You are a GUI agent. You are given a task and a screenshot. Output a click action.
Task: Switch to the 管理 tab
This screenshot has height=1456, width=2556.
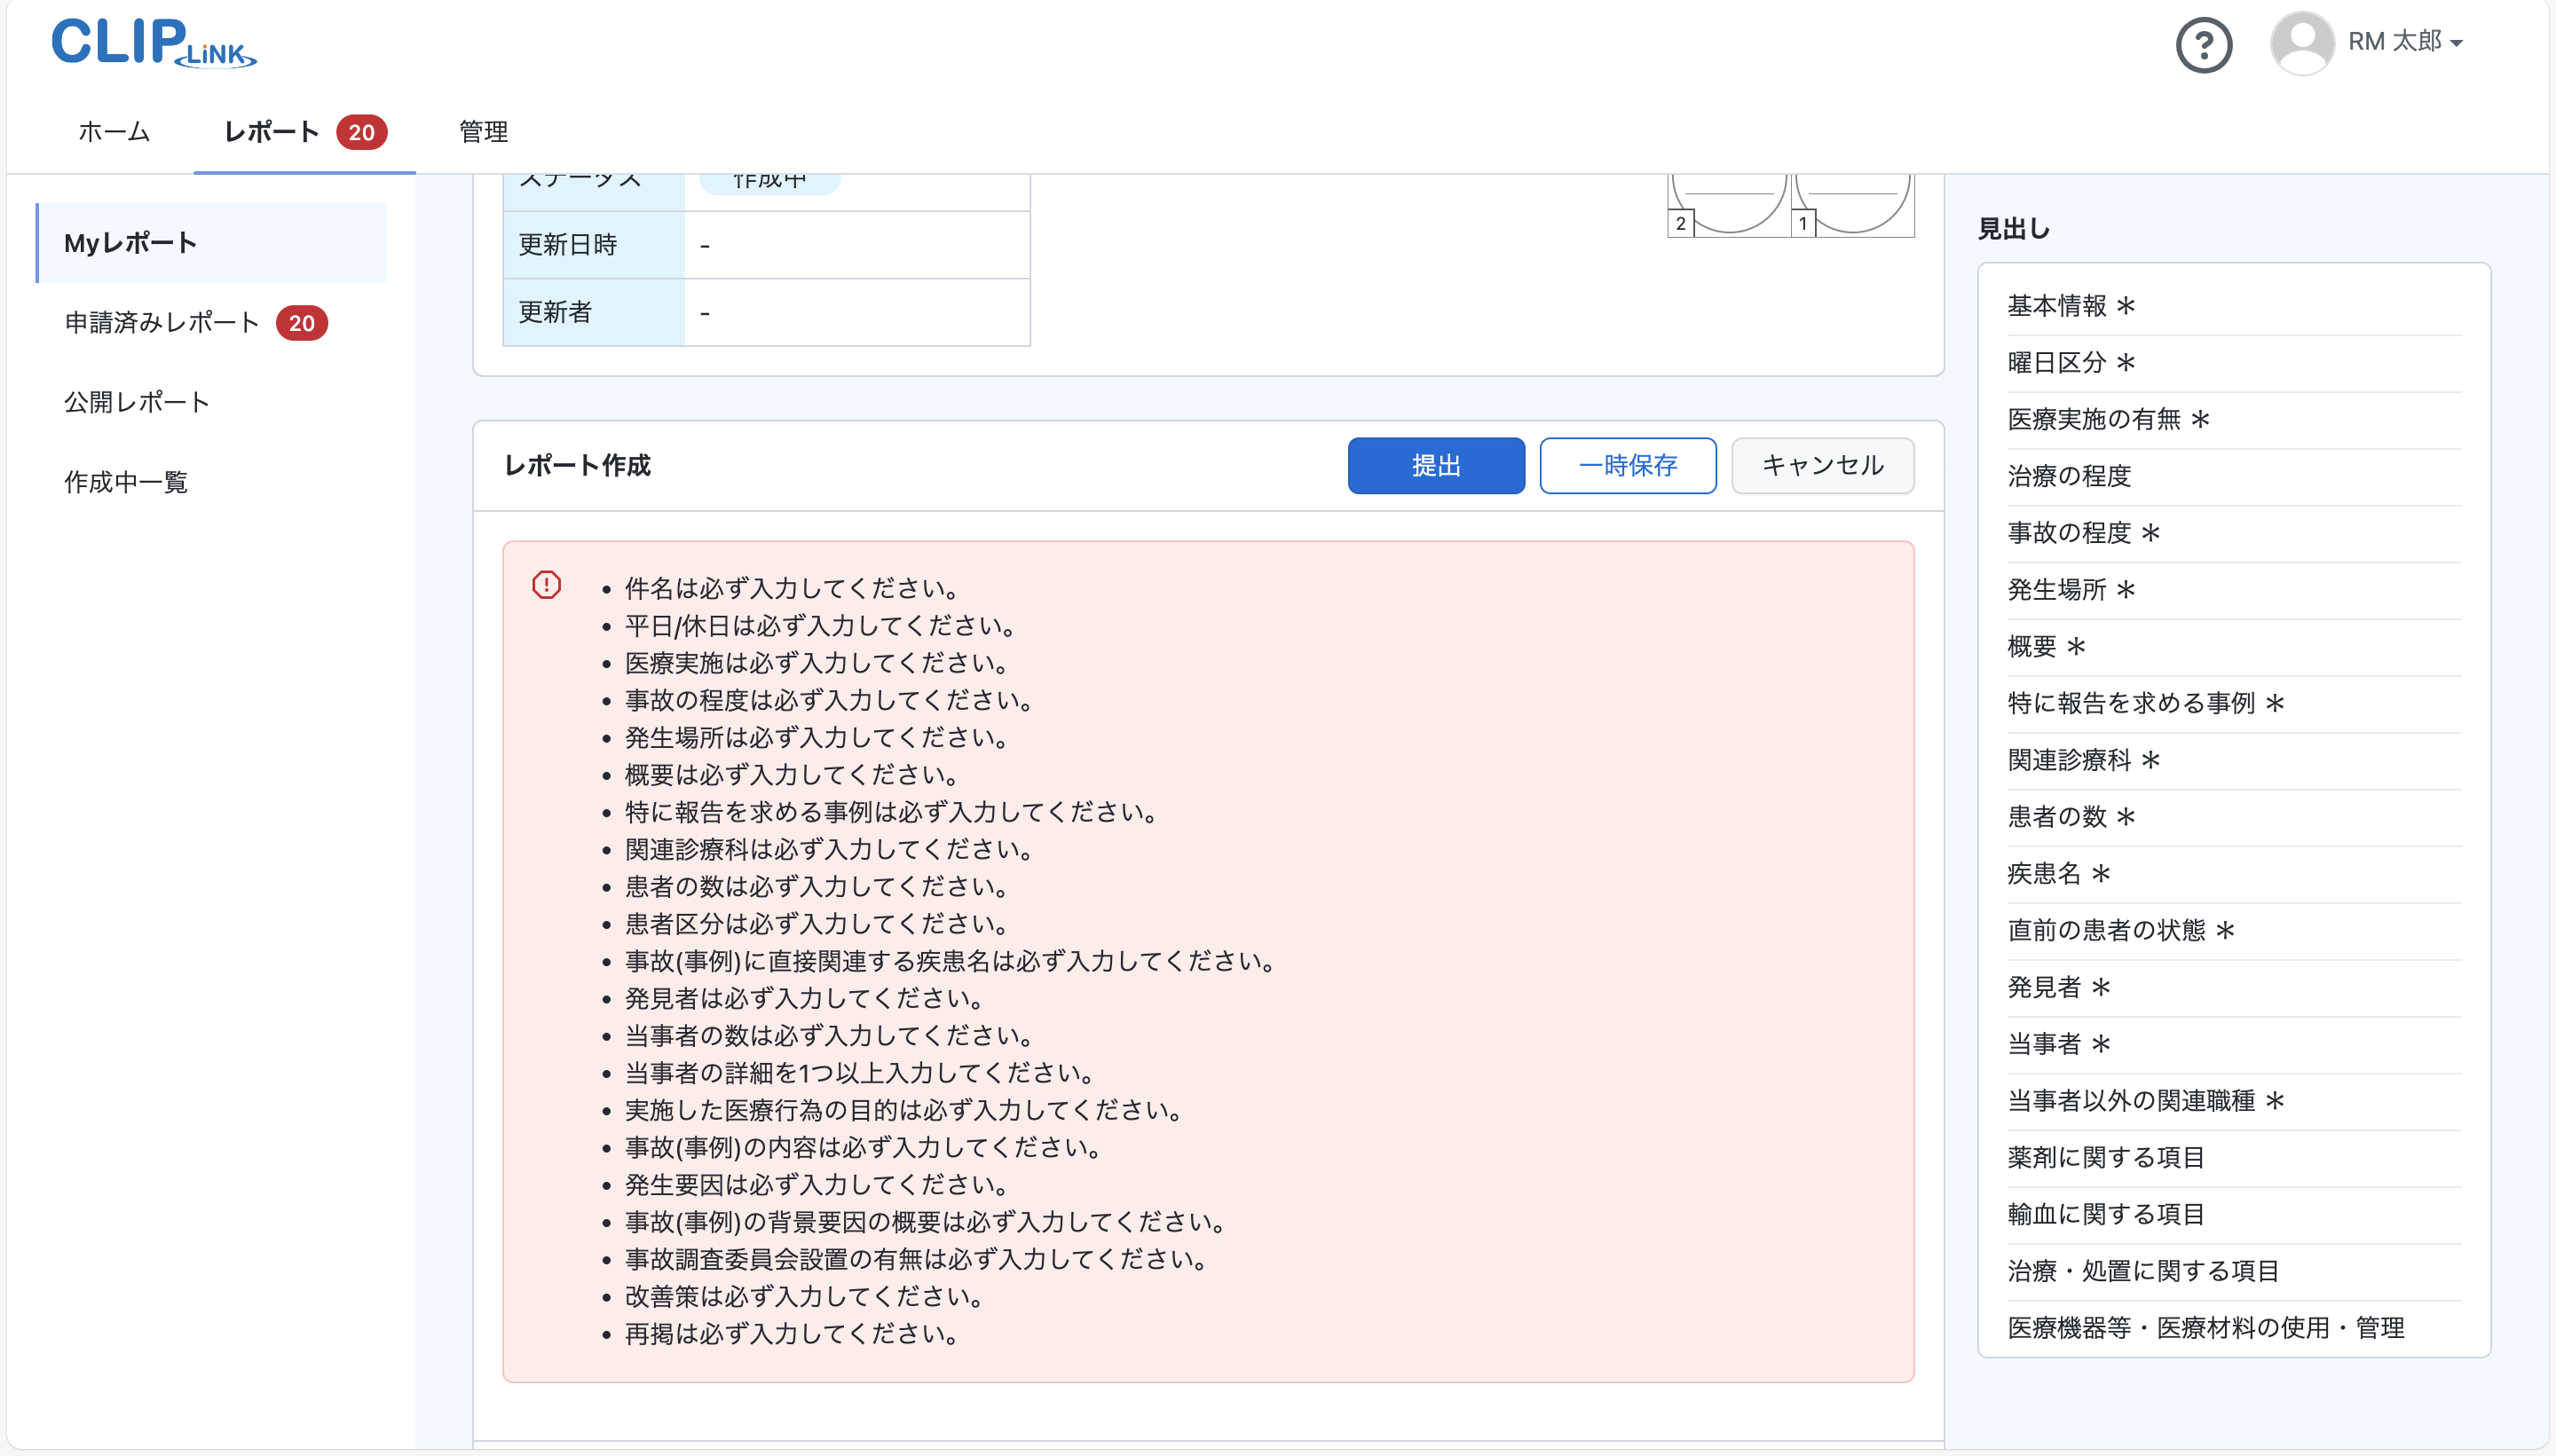(x=483, y=132)
